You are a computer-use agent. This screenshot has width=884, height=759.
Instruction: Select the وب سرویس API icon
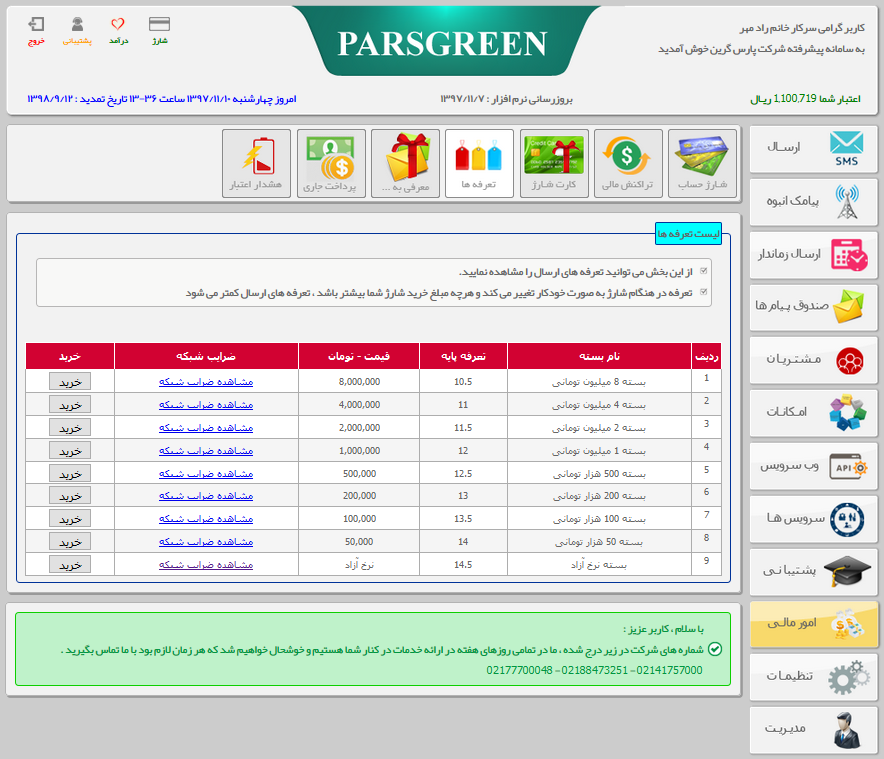point(814,466)
